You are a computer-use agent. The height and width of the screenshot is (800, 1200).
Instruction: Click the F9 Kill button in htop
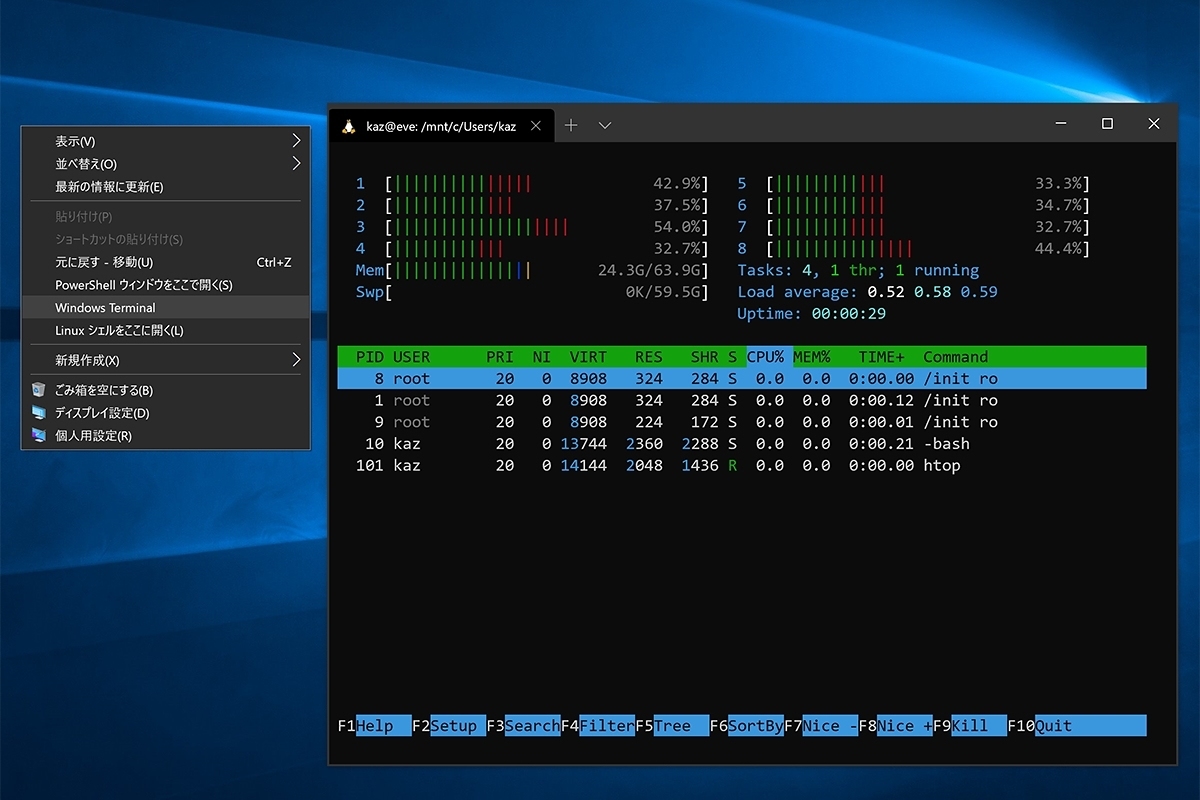coord(969,726)
